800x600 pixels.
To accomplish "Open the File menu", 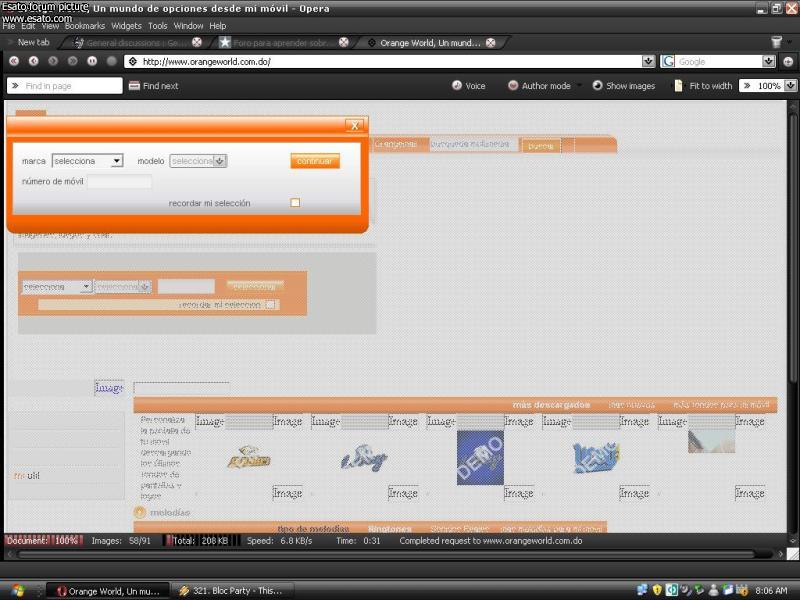I will (9, 26).
